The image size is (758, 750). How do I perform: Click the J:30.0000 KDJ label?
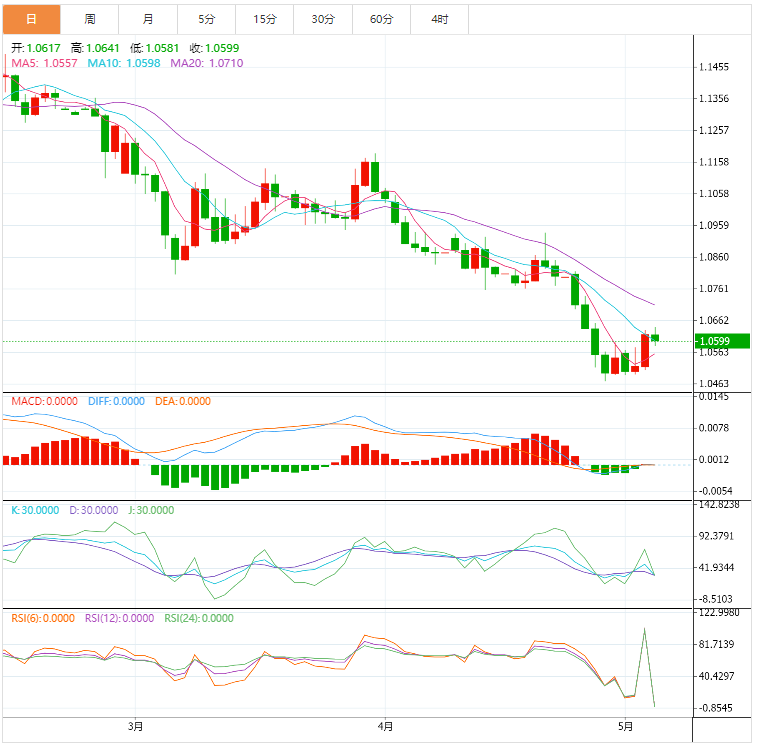tap(151, 510)
